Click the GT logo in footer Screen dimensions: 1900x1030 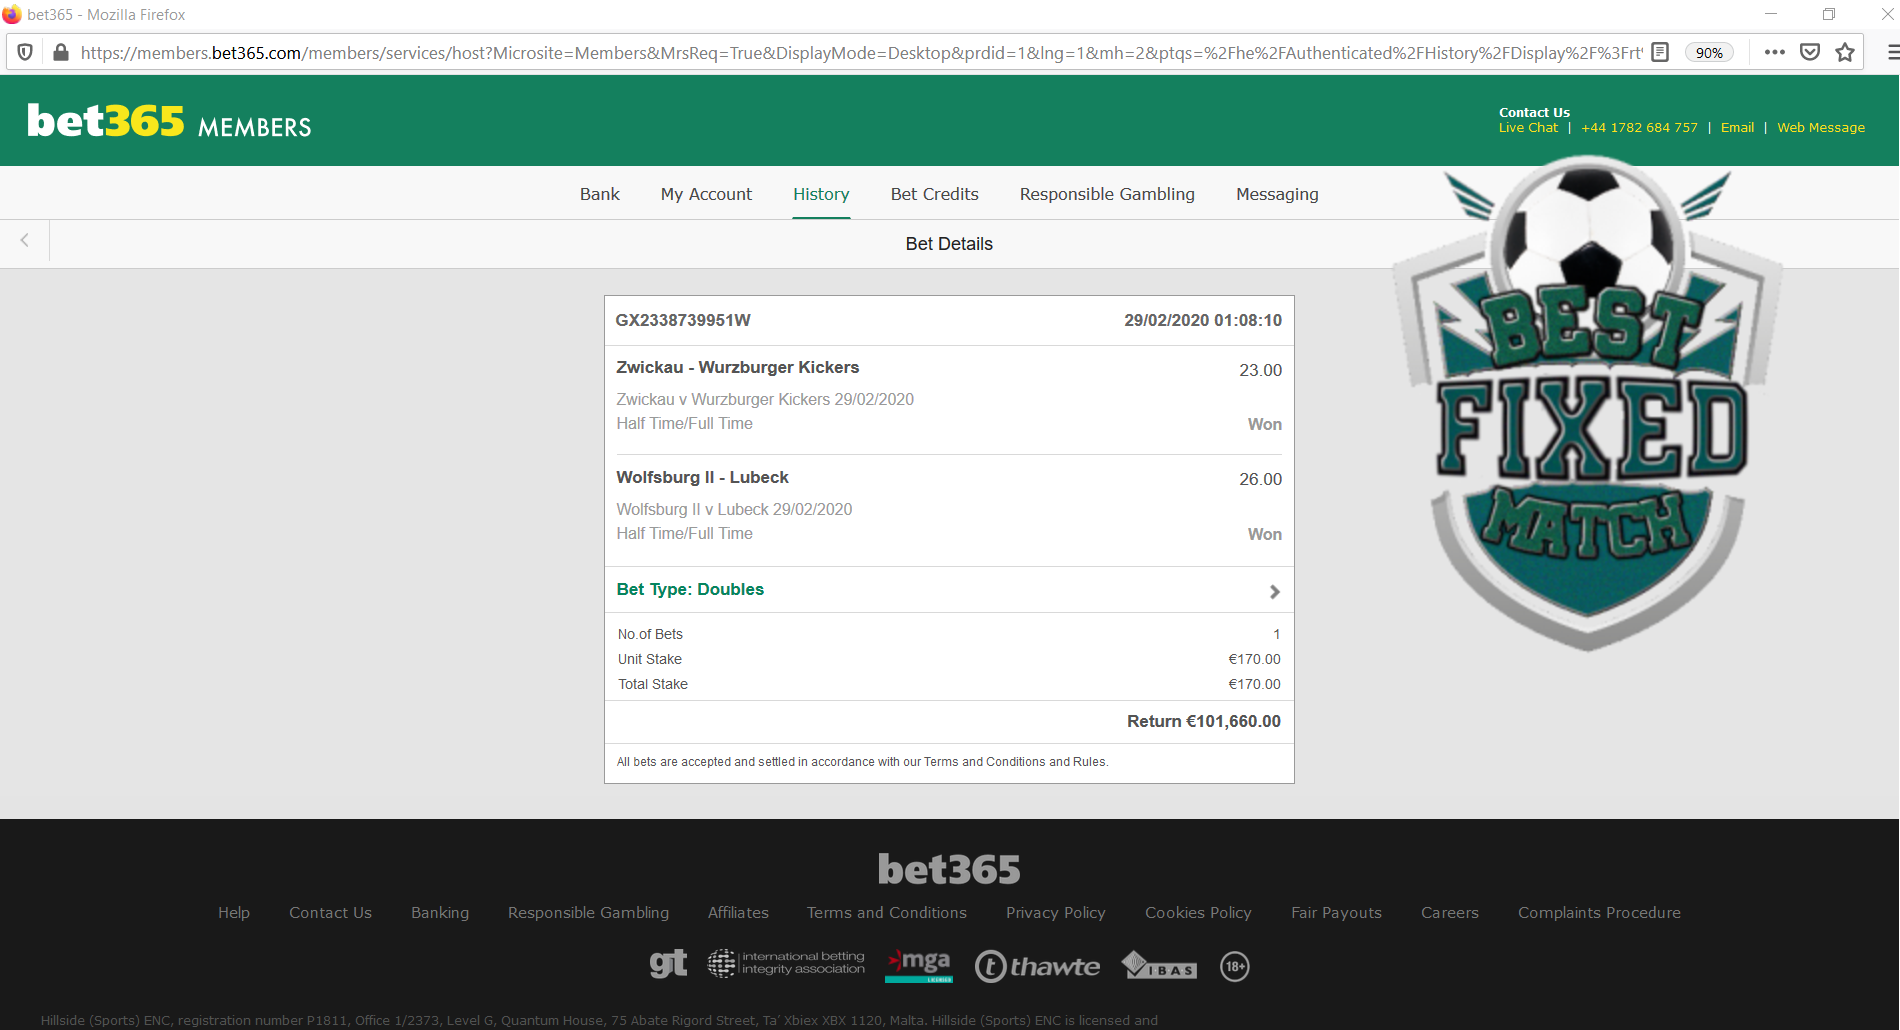click(x=668, y=964)
